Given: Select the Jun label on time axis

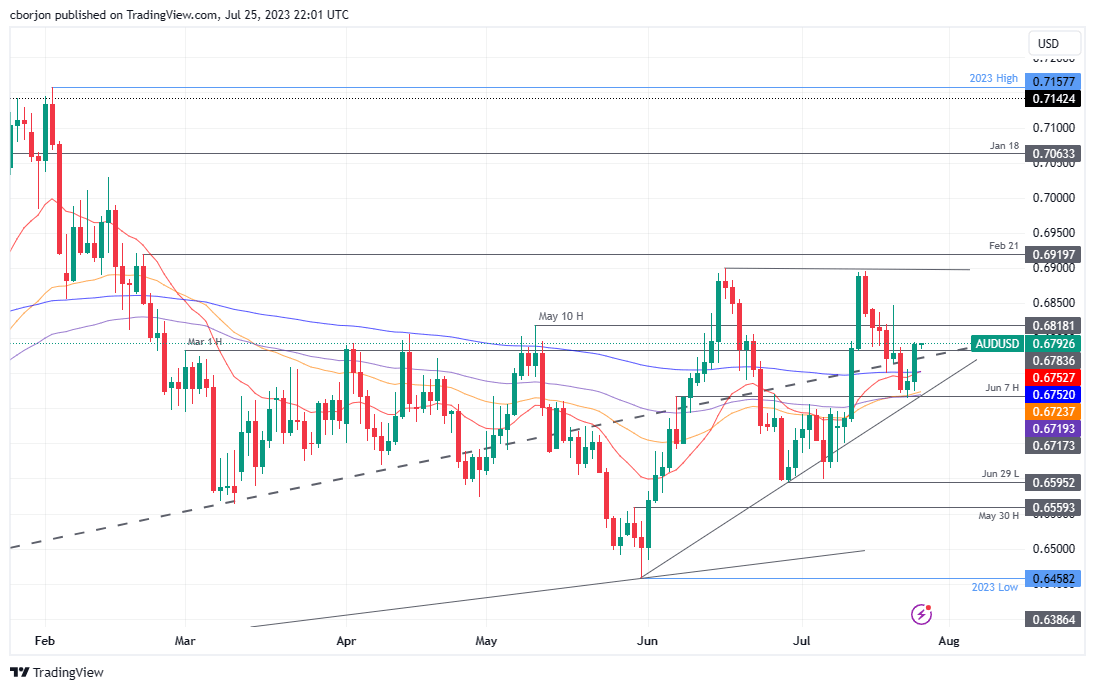Looking at the screenshot, I should coord(647,640).
